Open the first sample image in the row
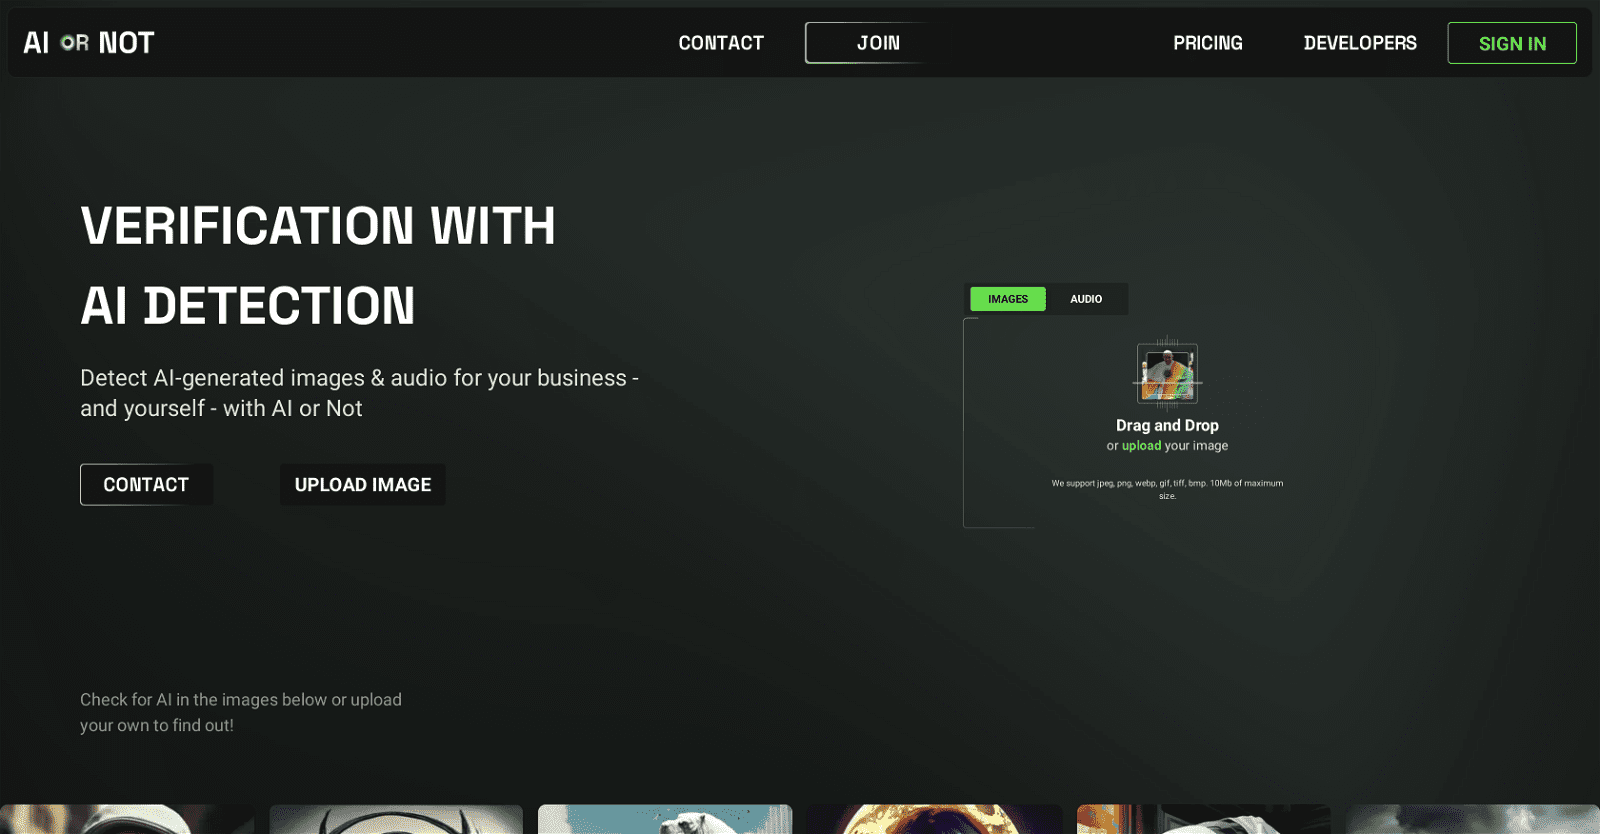 click(x=127, y=819)
